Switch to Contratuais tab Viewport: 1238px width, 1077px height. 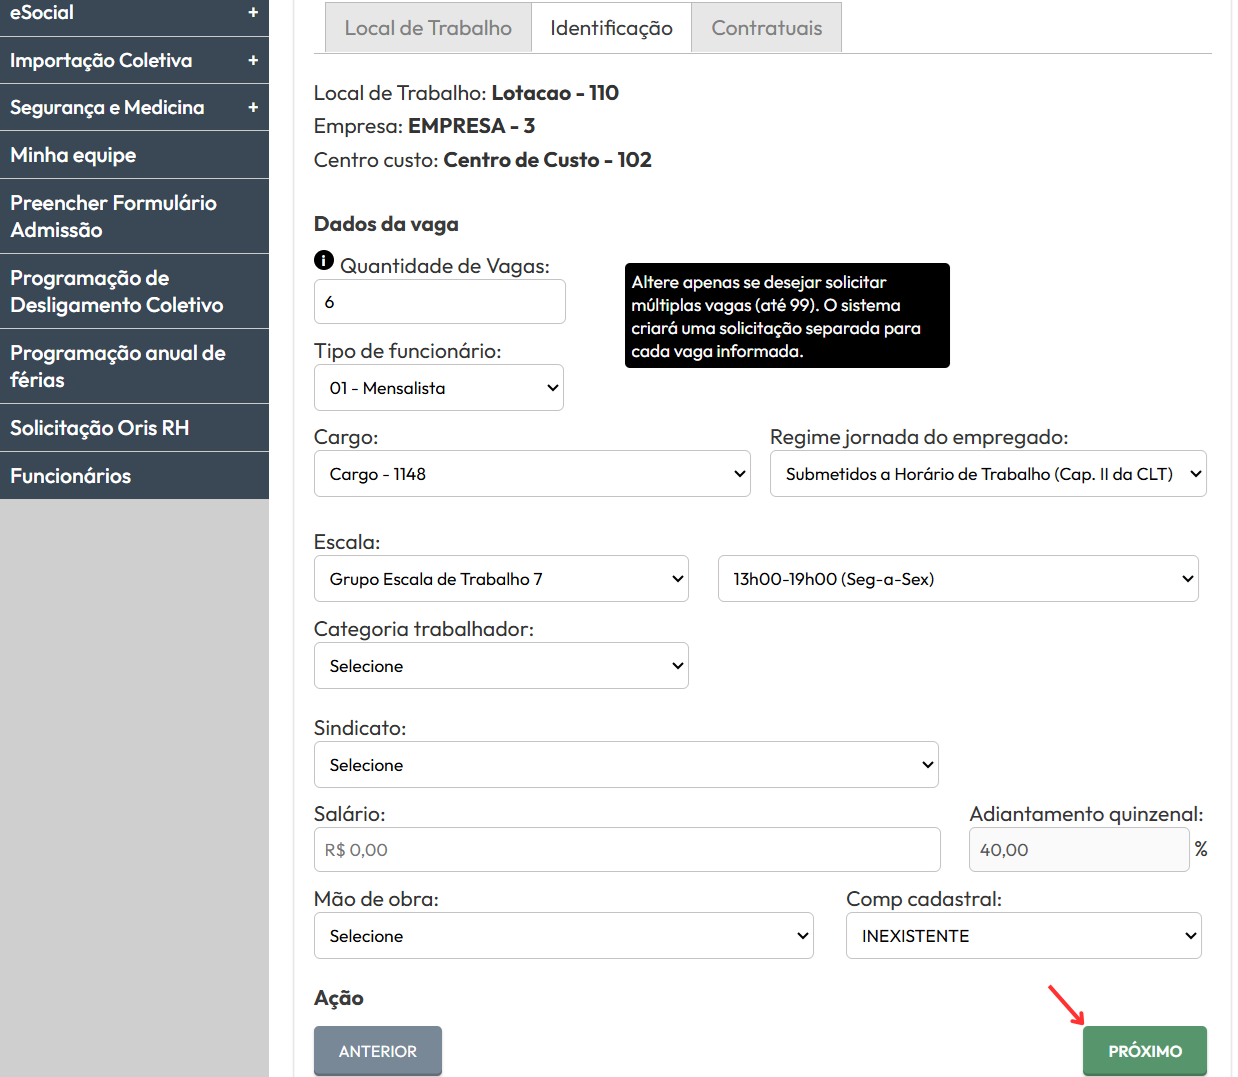pyautogui.click(x=767, y=28)
